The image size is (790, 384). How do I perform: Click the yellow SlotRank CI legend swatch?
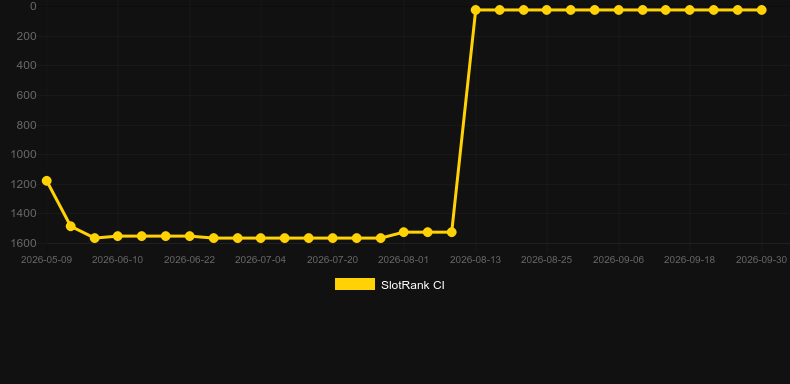[355, 284]
